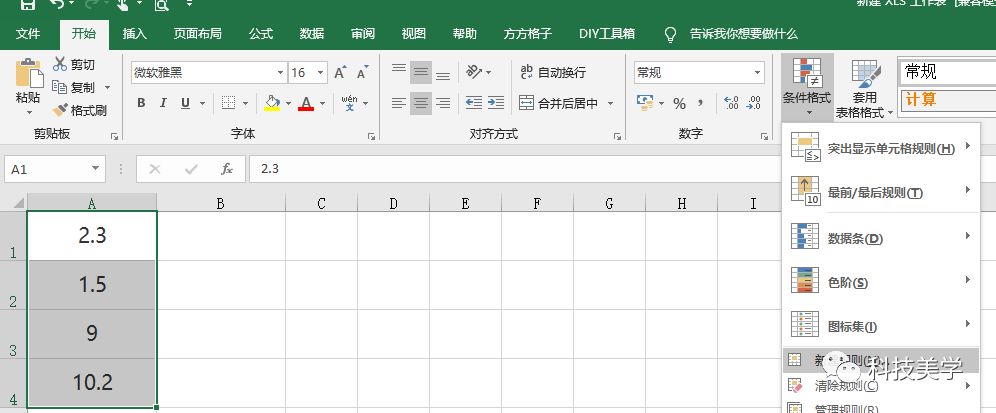Toggle underline formatting
The image size is (996, 413).
tap(185, 103)
